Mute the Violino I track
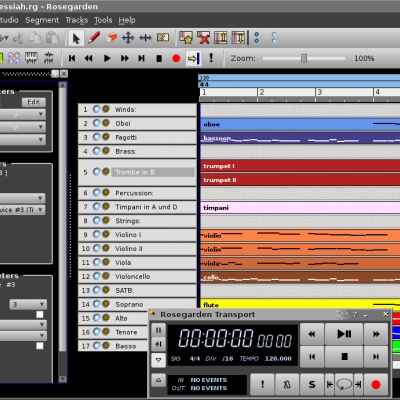Image resolution: width=400 pixels, height=400 pixels. 97,234
